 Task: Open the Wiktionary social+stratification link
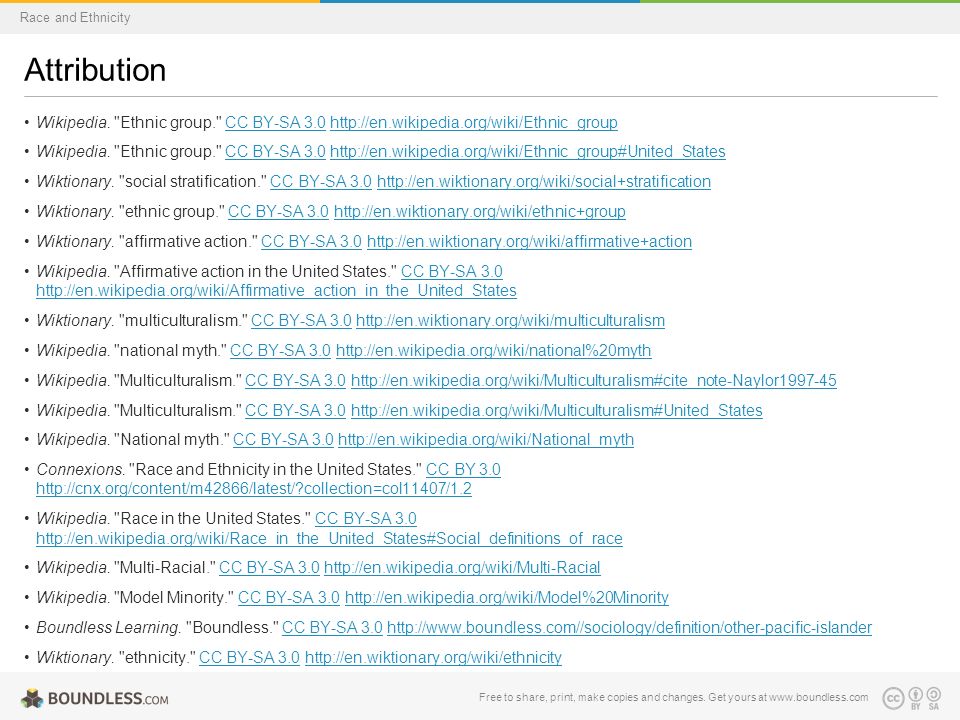point(544,181)
